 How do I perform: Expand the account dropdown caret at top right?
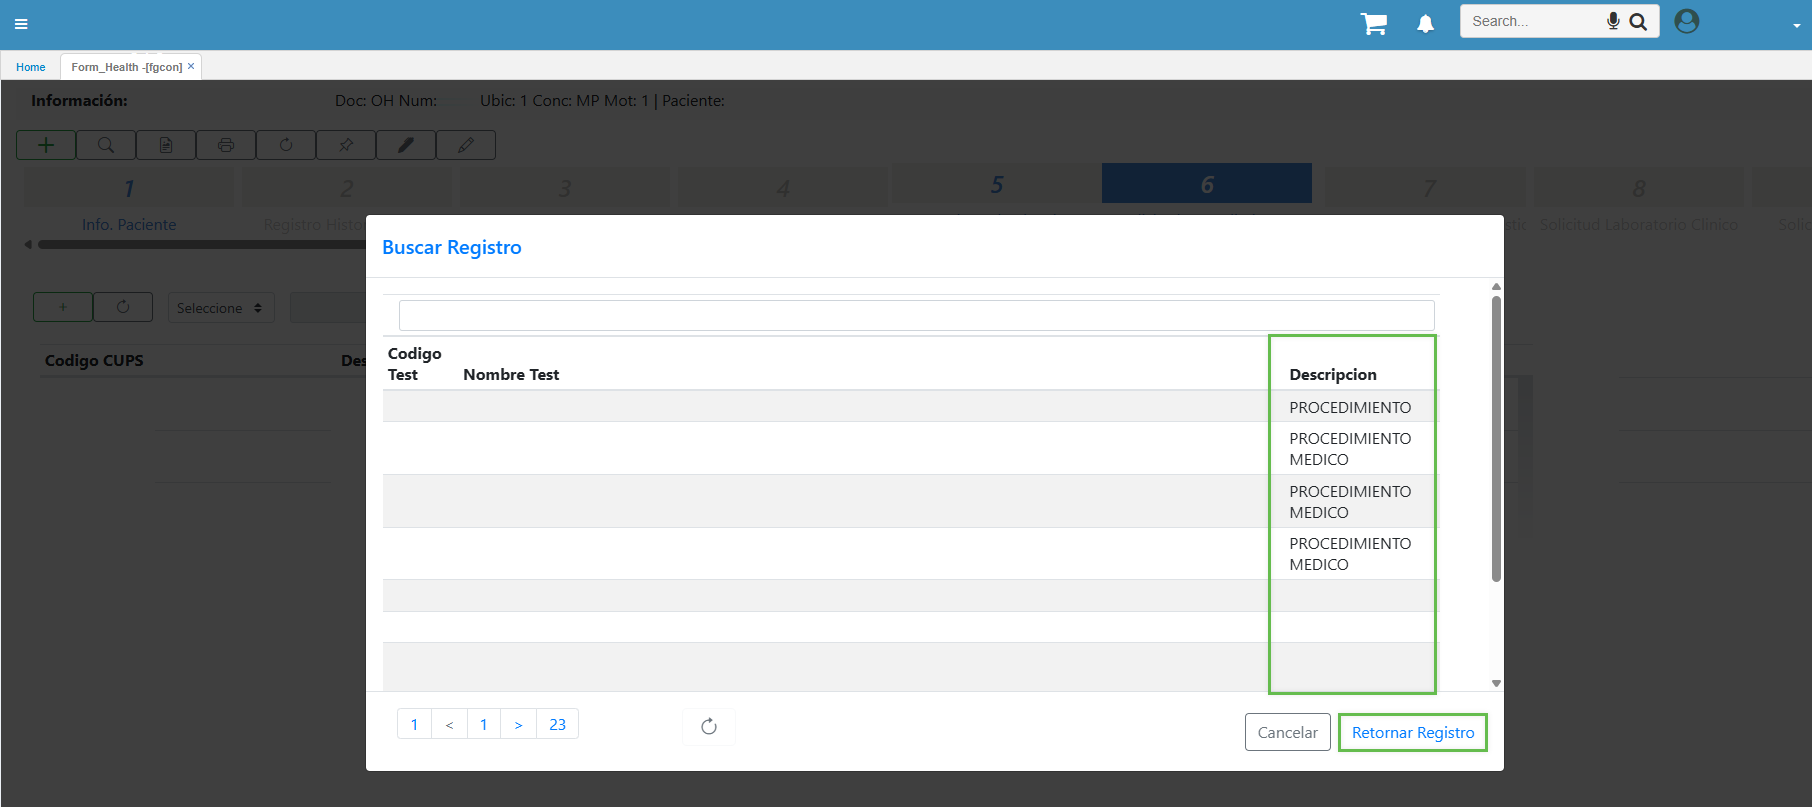click(x=1796, y=26)
